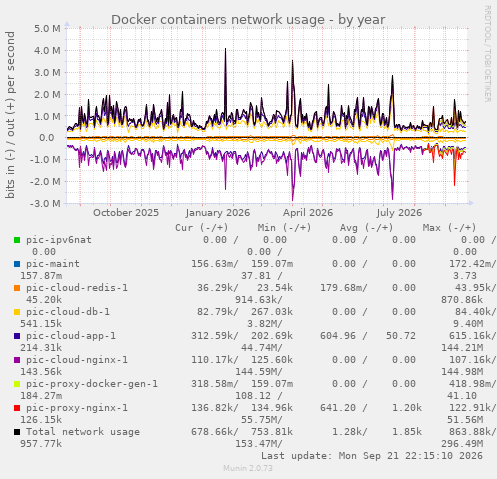This screenshot has width=497, height=479.
Task: Click the 'Min (-/+)' column header
Action: pos(284,228)
